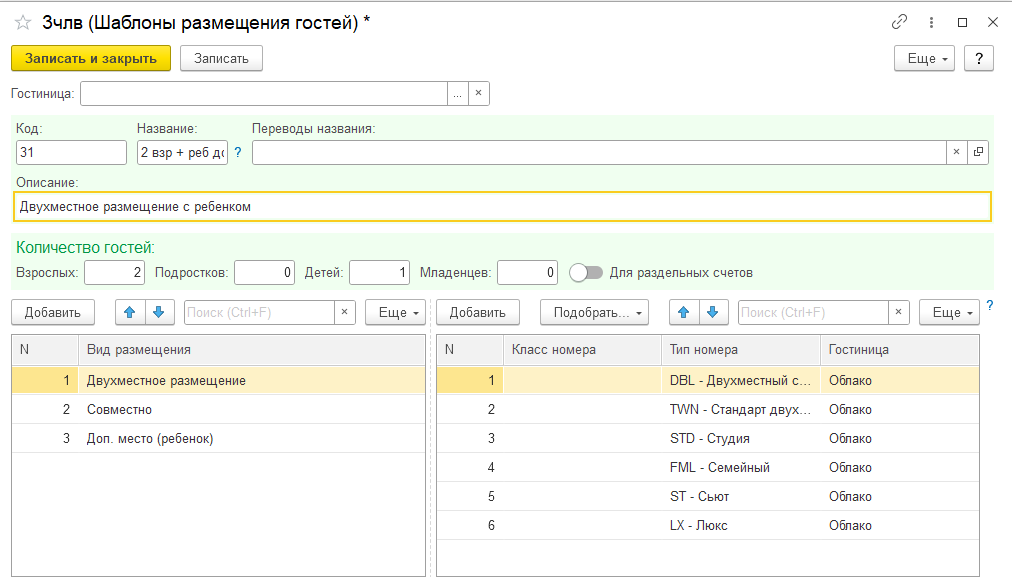
Task: Click the favorite star icon beside the title
Action: pyautogui.click(x=22, y=22)
